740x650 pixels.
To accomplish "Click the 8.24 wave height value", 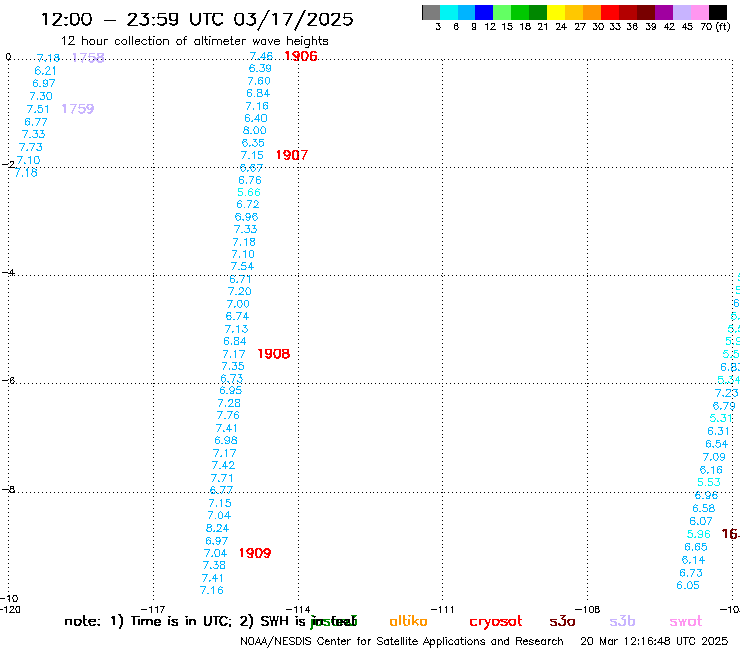I will (x=217, y=528).
